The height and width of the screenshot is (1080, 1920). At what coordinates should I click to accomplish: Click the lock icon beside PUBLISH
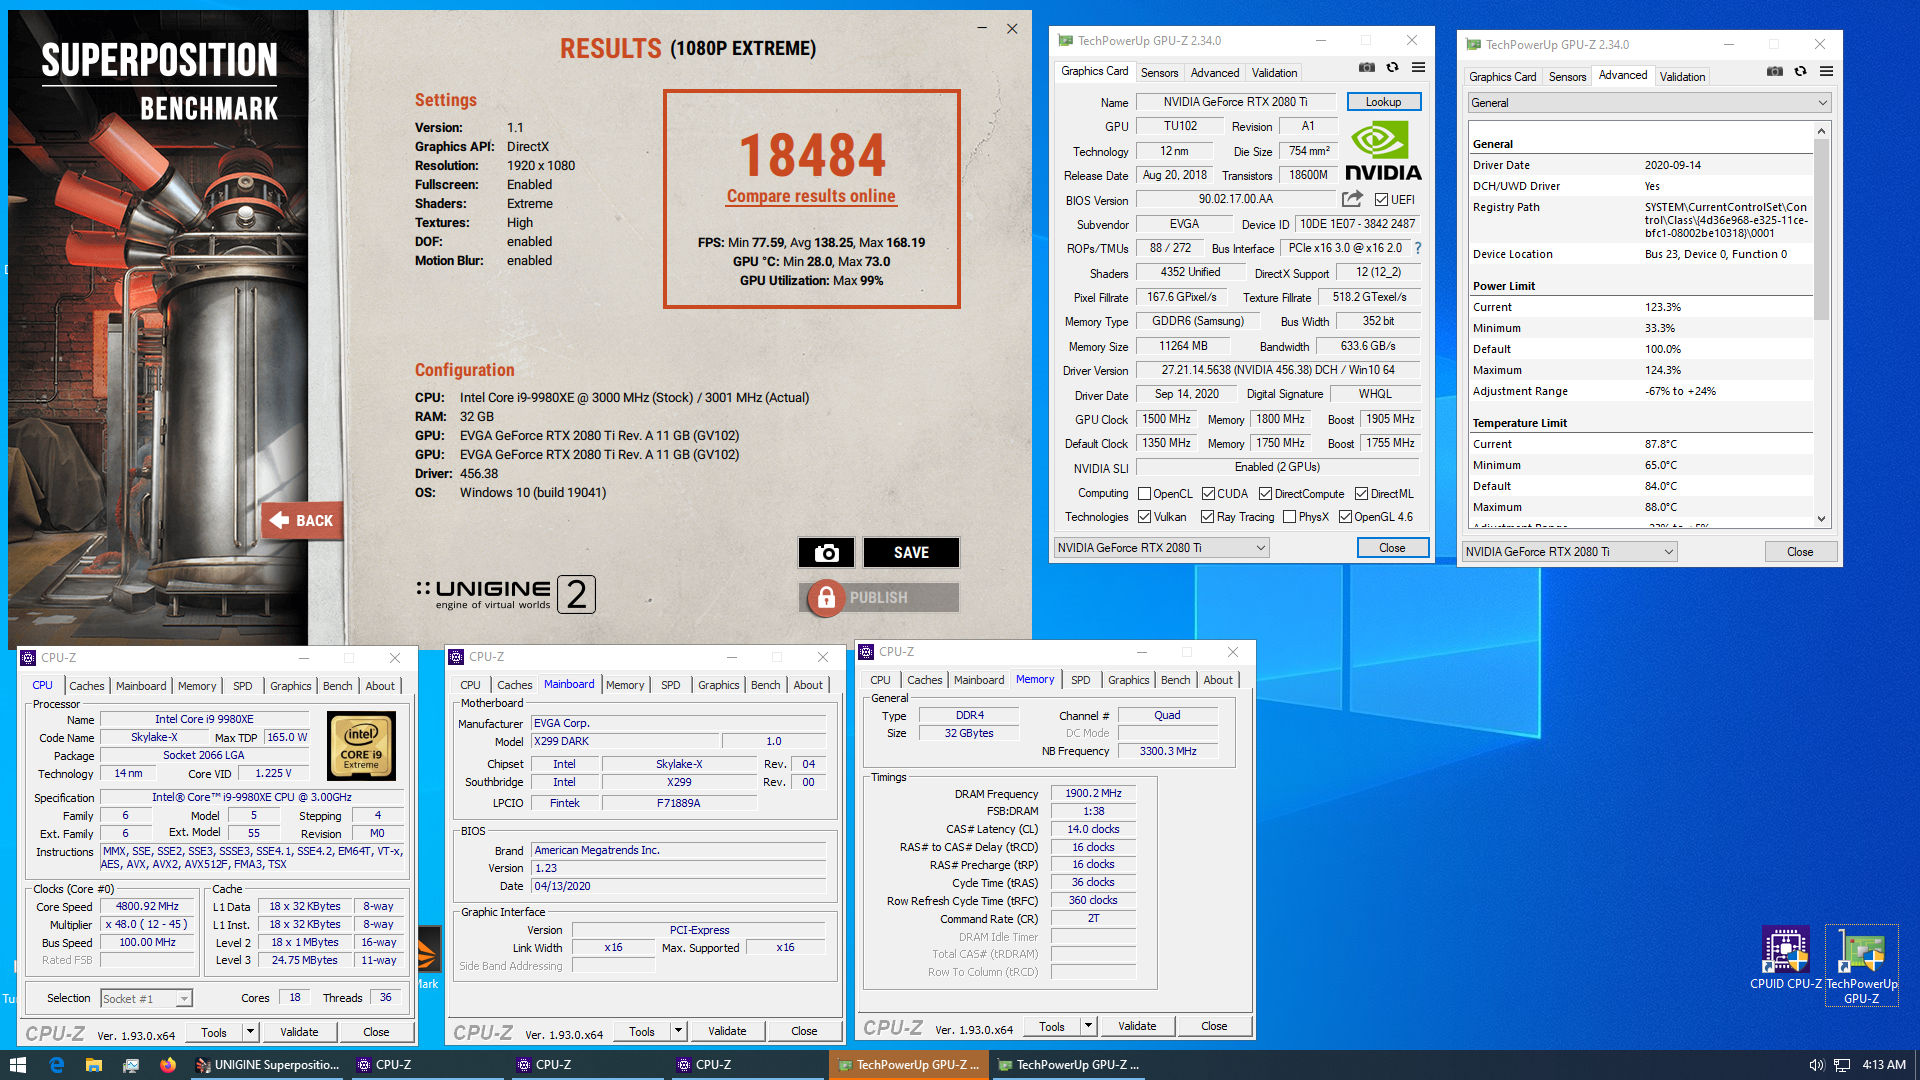(826, 598)
